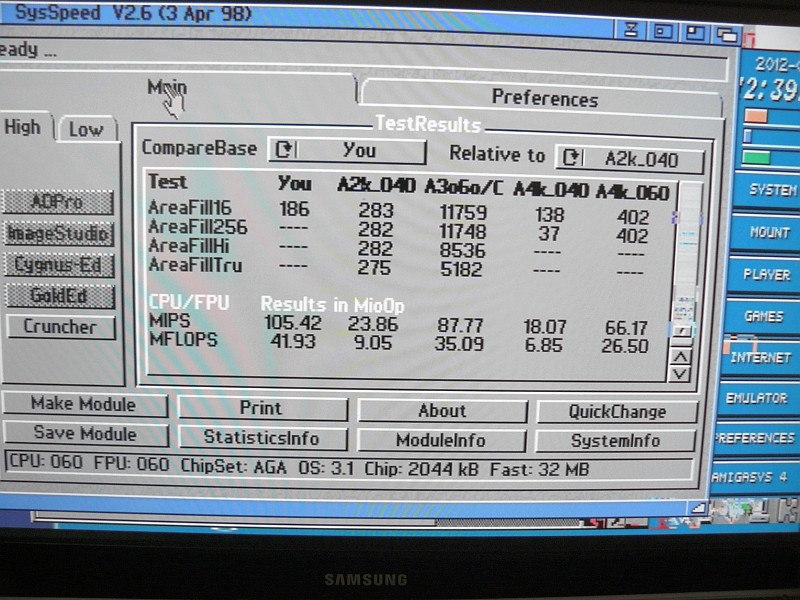Open SystemInfo
The height and width of the screenshot is (600, 800).
pos(615,441)
